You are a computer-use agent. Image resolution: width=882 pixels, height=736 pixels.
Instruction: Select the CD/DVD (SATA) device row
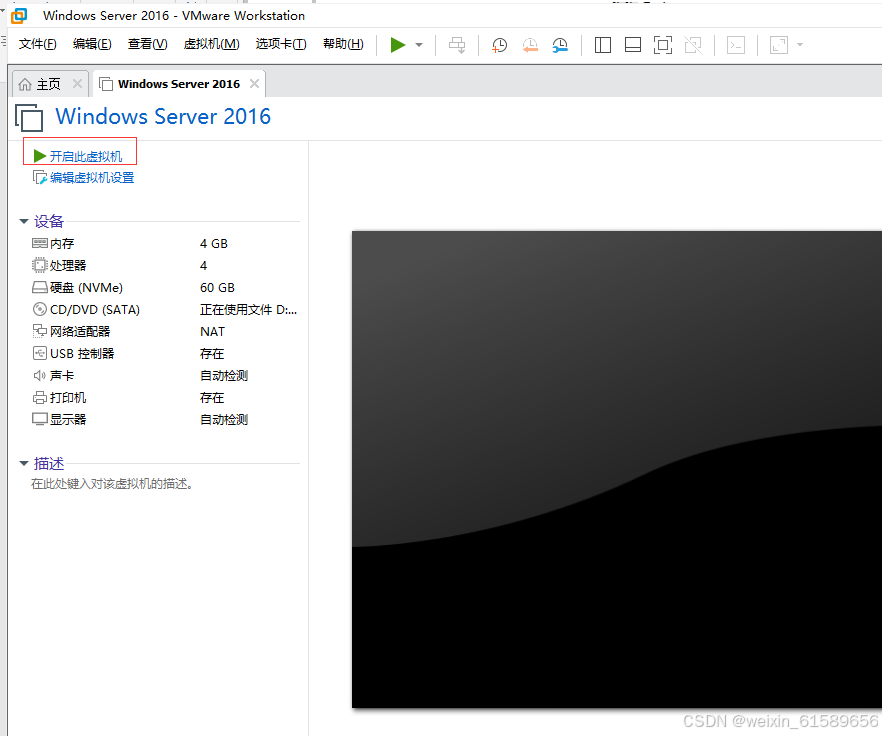pyautogui.click(x=165, y=309)
